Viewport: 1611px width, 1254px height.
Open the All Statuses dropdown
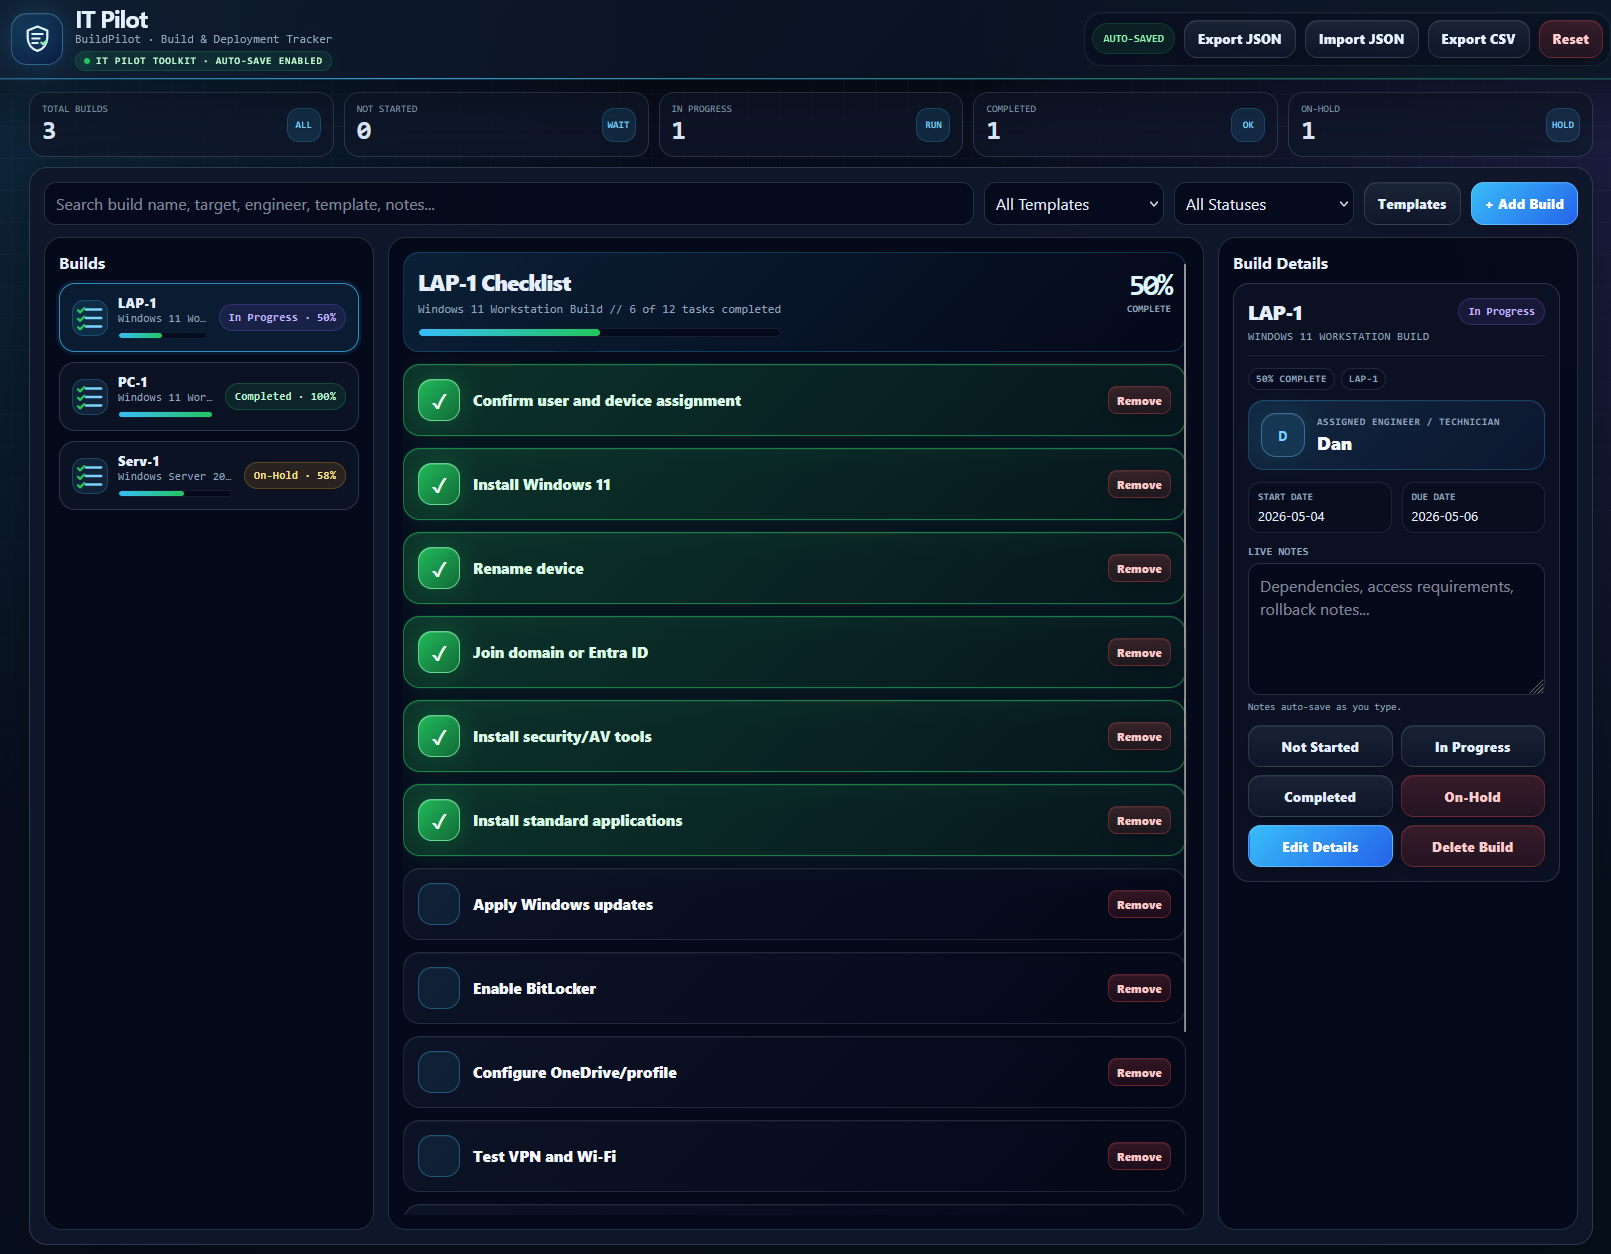[1264, 204]
